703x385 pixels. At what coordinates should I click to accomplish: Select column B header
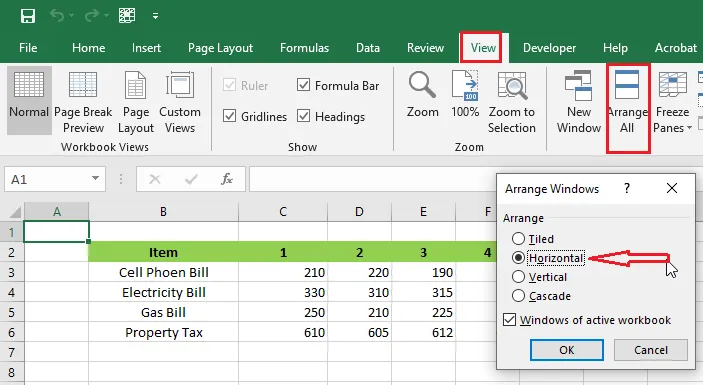pyautogui.click(x=163, y=212)
